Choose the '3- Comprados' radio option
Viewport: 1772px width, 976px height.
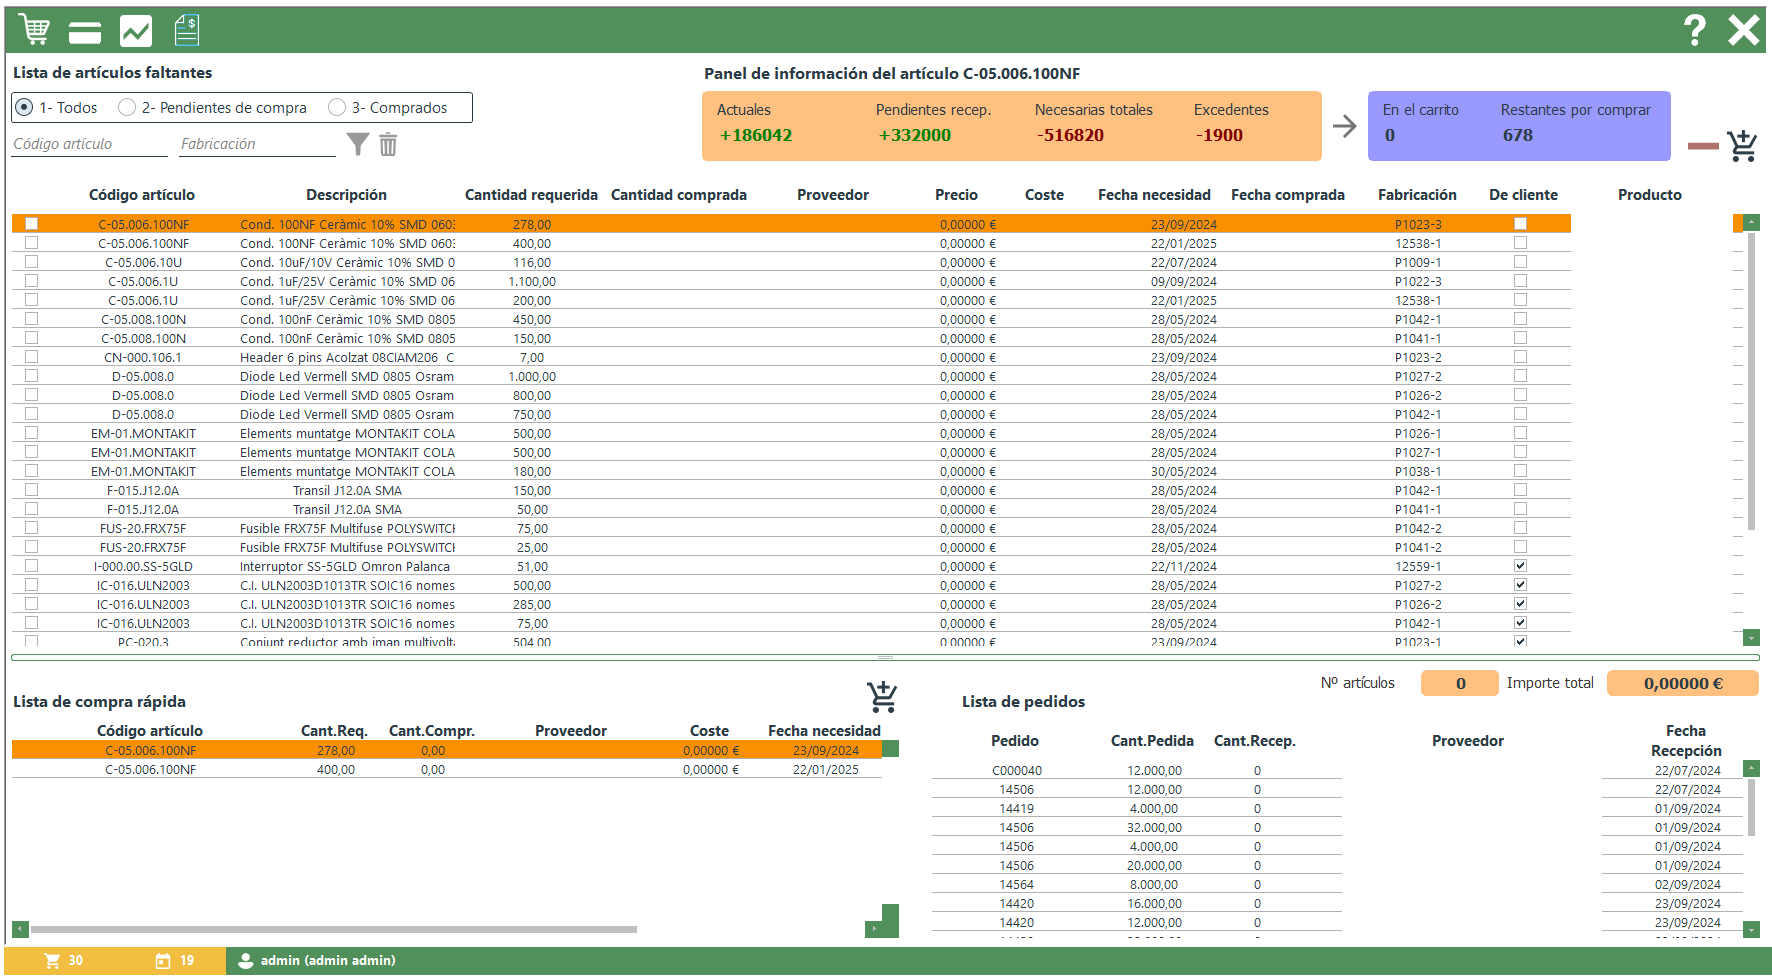pos(337,108)
